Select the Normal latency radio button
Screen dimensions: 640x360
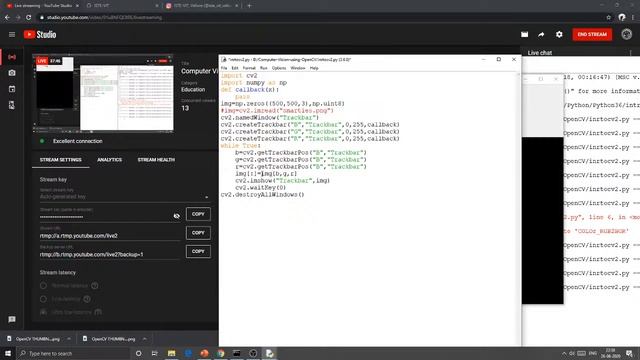[x=43, y=286]
